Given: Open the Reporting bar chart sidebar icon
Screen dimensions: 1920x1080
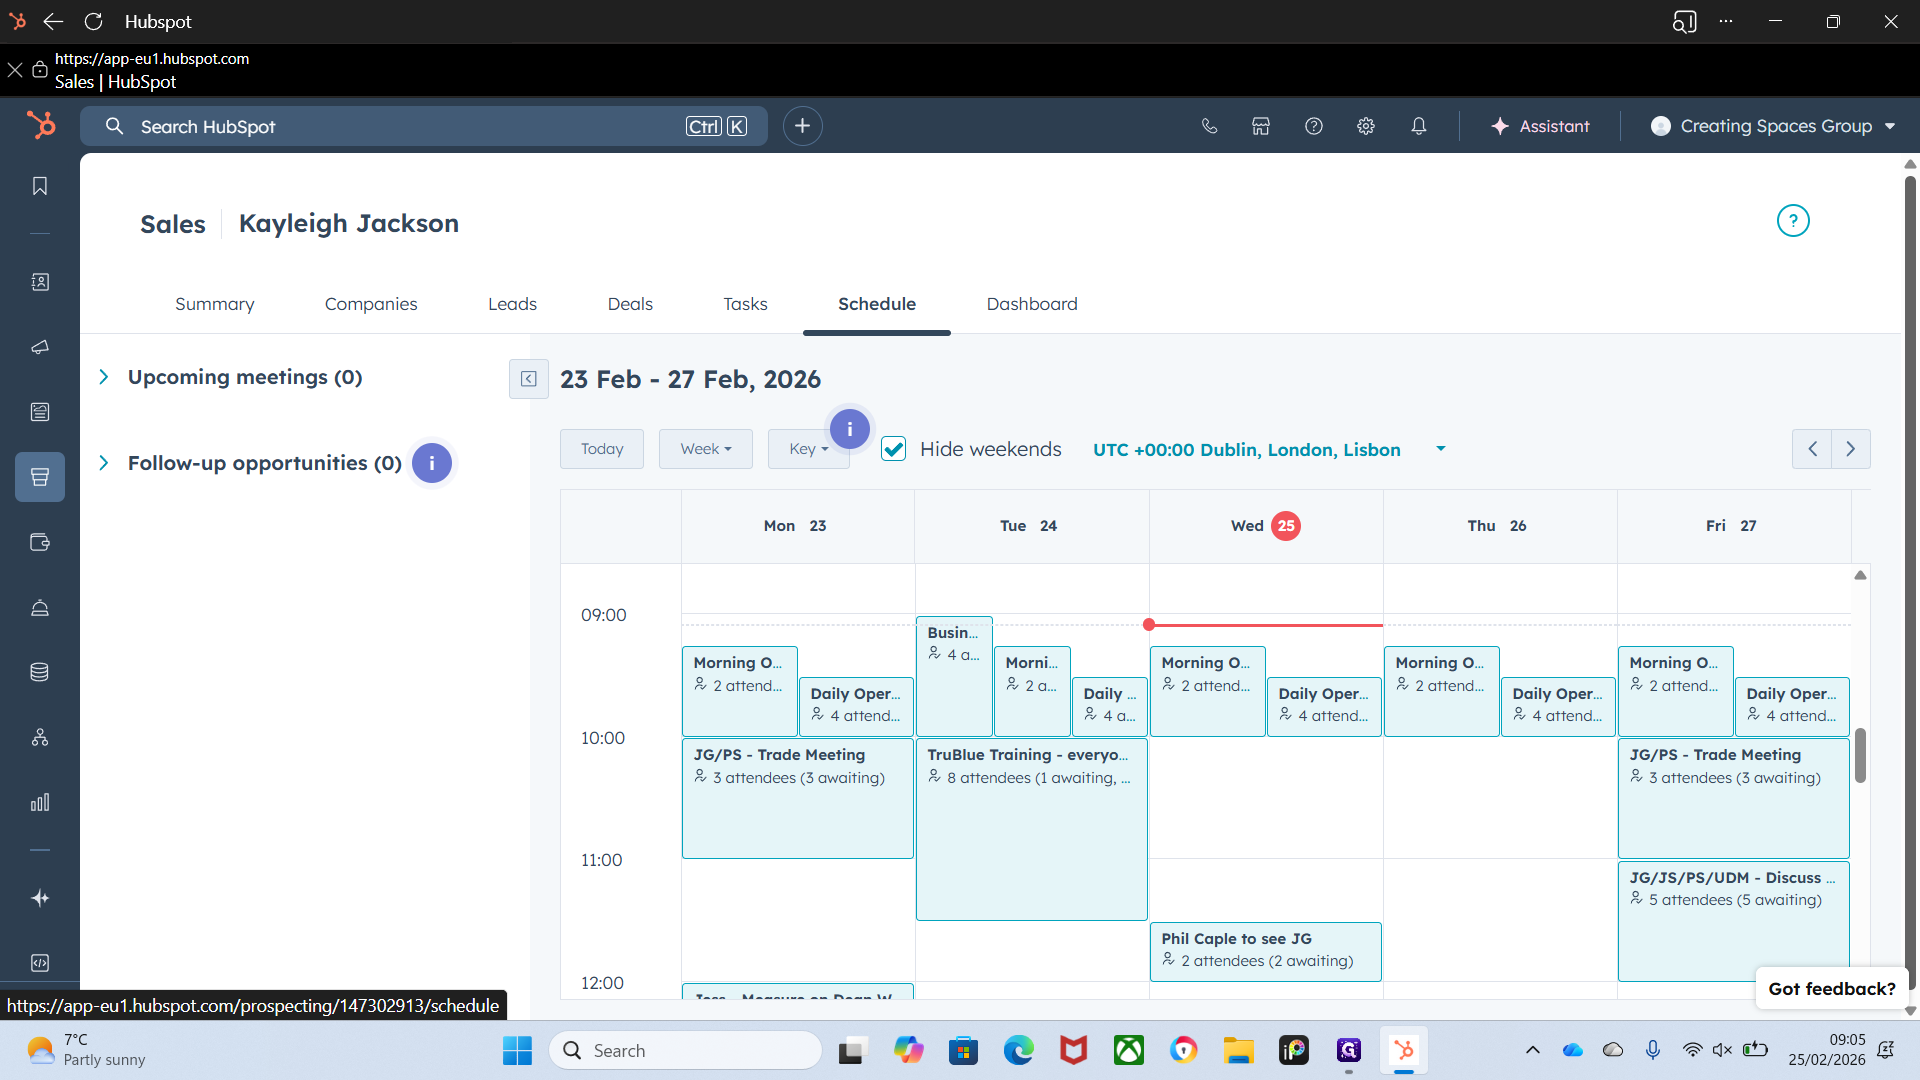Looking at the screenshot, I should coord(40,802).
